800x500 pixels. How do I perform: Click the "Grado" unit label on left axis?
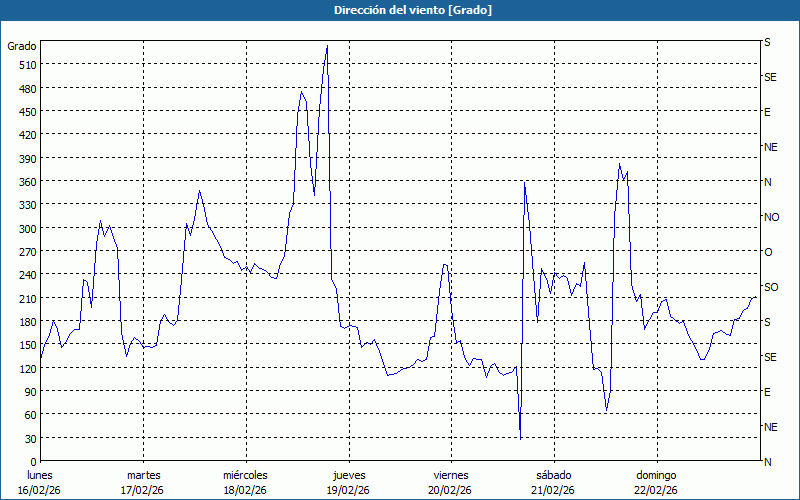22,46
